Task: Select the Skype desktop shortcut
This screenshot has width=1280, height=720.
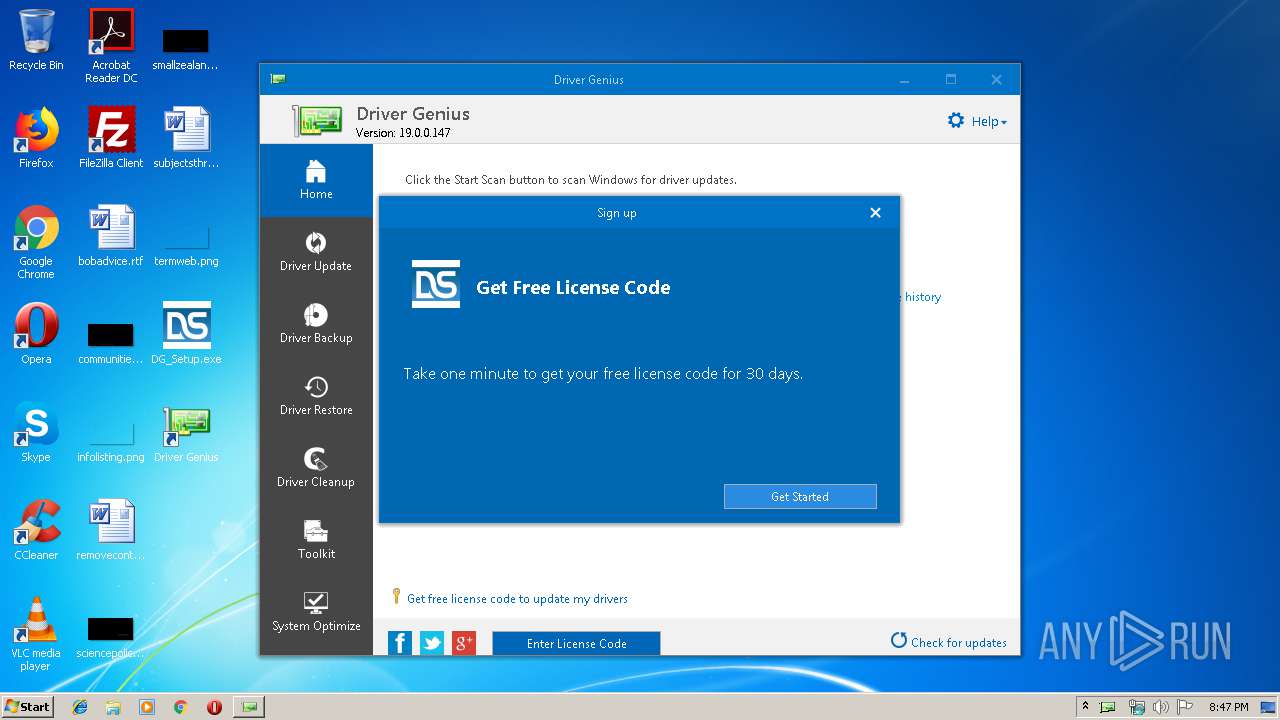Action: click(x=36, y=432)
